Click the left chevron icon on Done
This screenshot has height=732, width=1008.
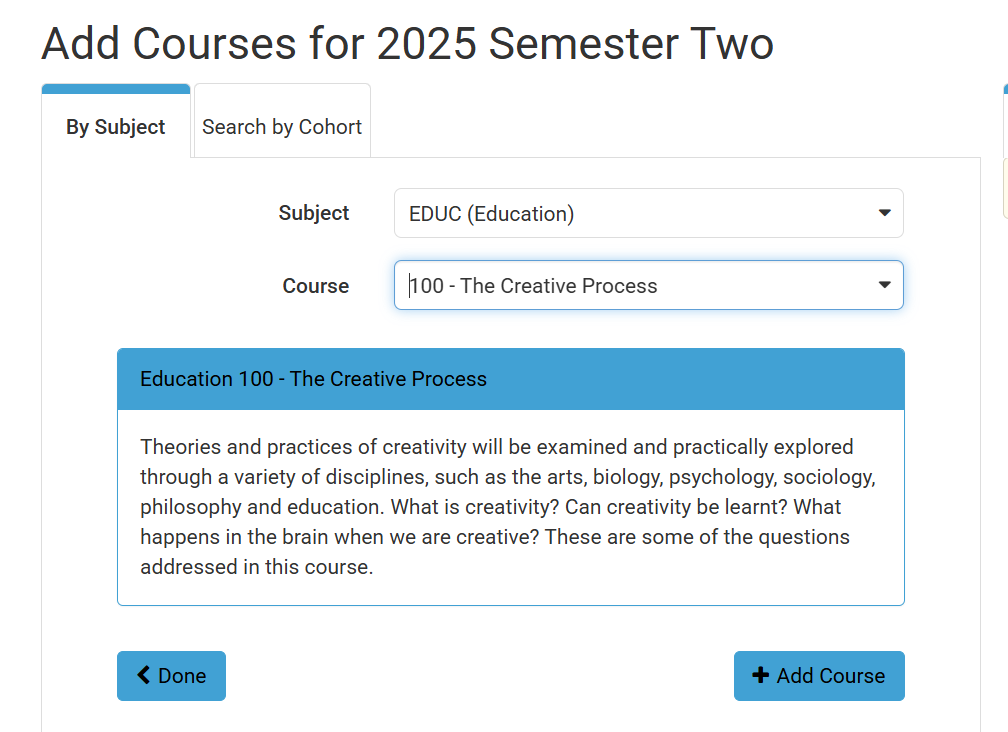pyautogui.click(x=143, y=675)
